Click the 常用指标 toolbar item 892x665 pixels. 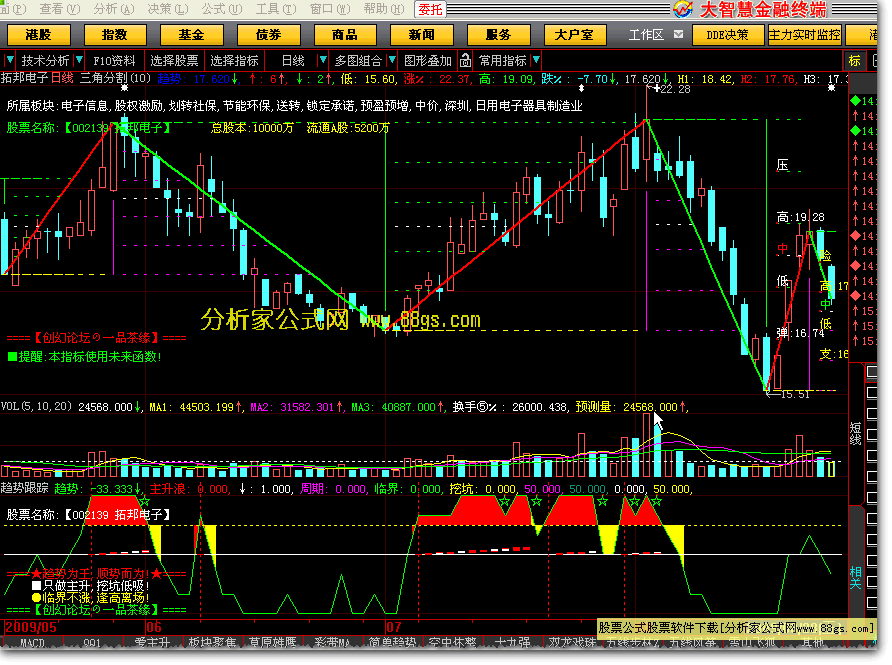tap(502, 61)
